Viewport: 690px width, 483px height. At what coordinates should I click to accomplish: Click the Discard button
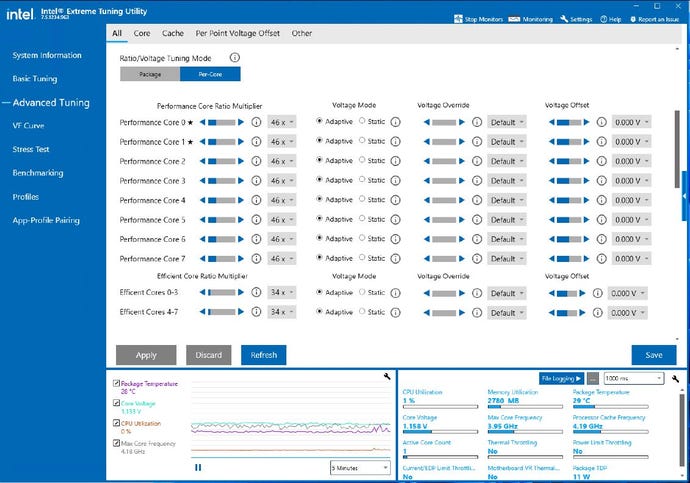(209, 355)
